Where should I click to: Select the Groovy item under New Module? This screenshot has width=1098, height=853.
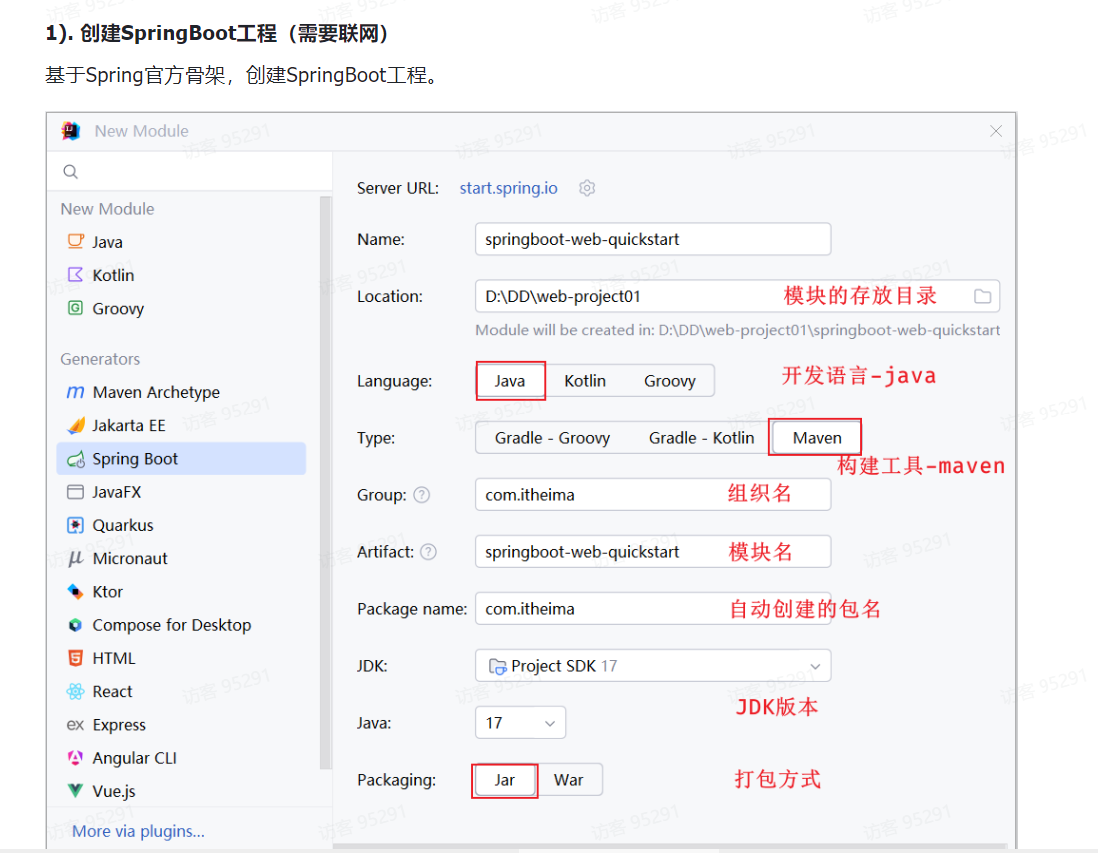coord(116,308)
